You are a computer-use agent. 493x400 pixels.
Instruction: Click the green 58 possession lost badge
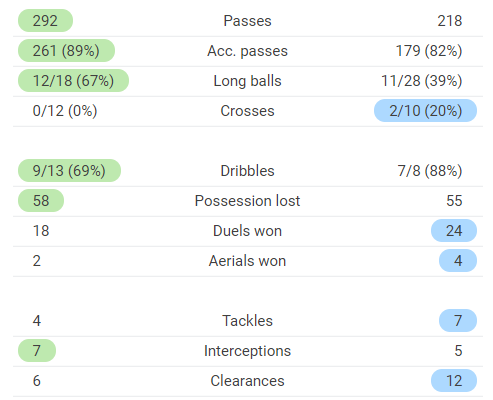tap(41, 201)
